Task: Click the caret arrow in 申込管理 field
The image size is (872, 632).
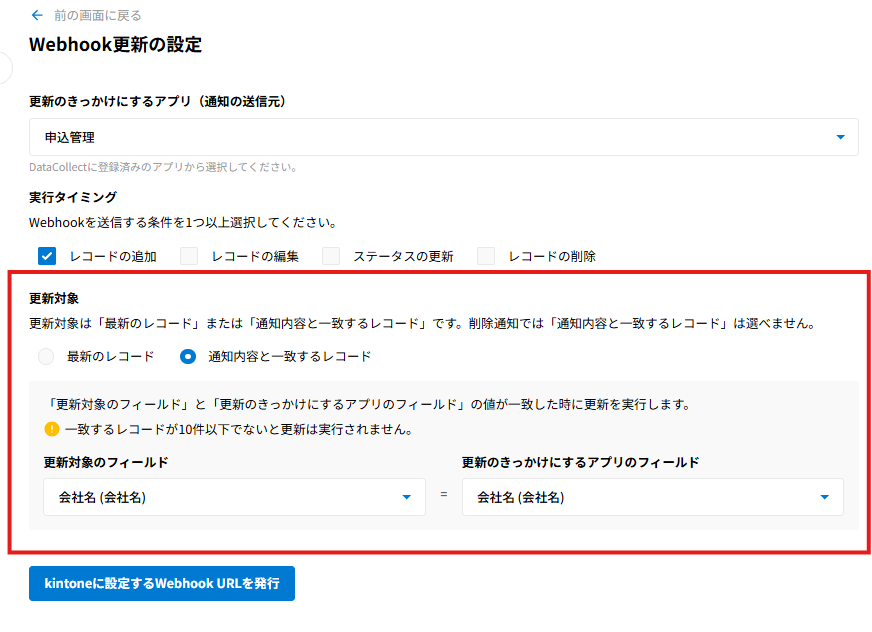Action: (x=840, y=137)
